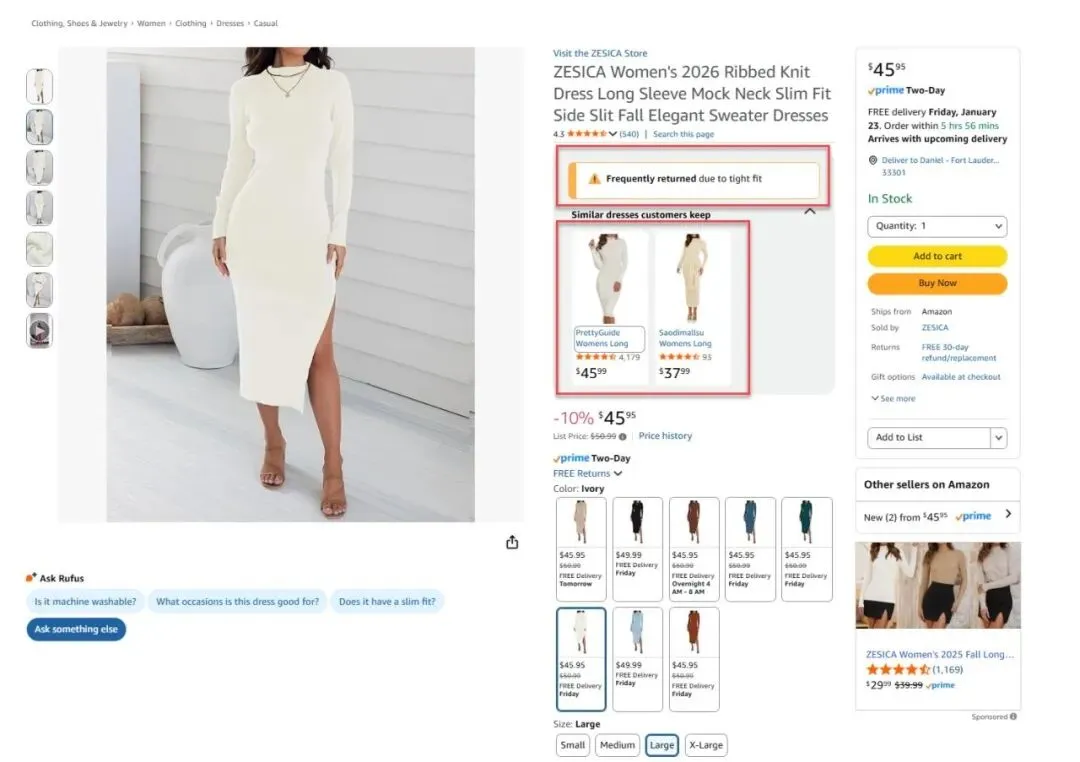Open the star rating breakdown arrow

pyautogui.click(x=612, y=134)
